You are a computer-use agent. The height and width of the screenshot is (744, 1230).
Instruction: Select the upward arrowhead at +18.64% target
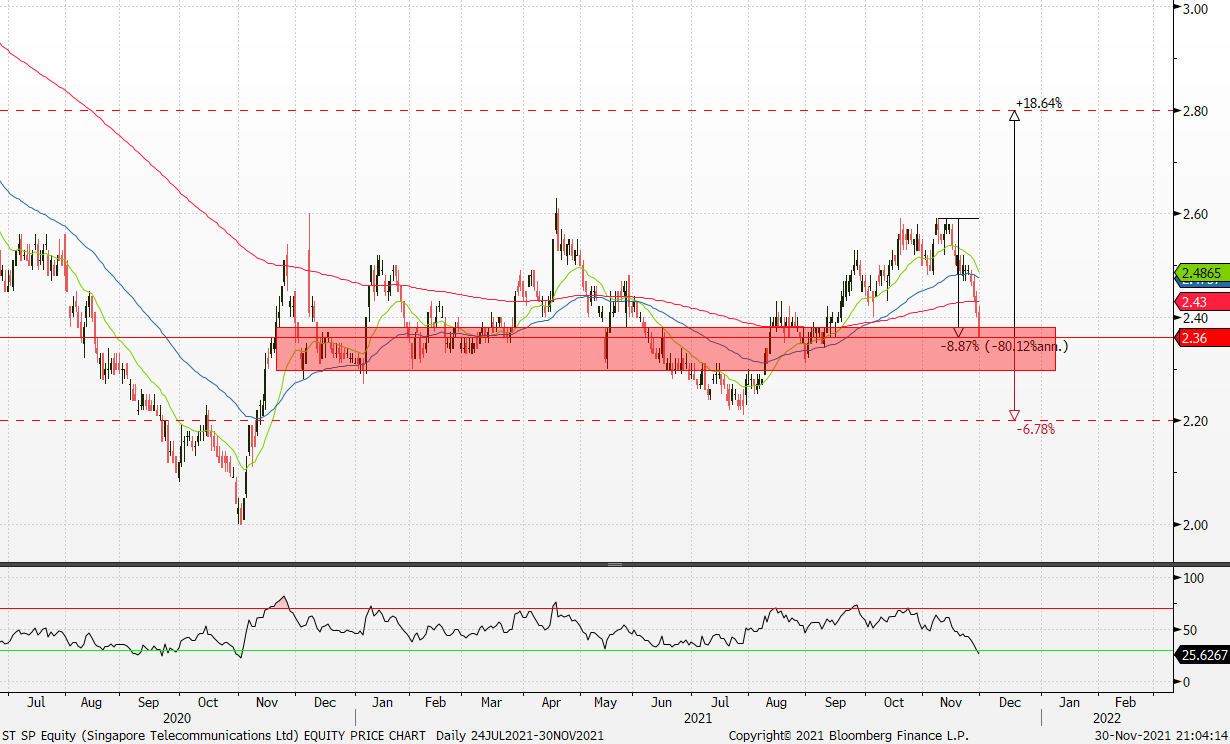coord(1014,116)
